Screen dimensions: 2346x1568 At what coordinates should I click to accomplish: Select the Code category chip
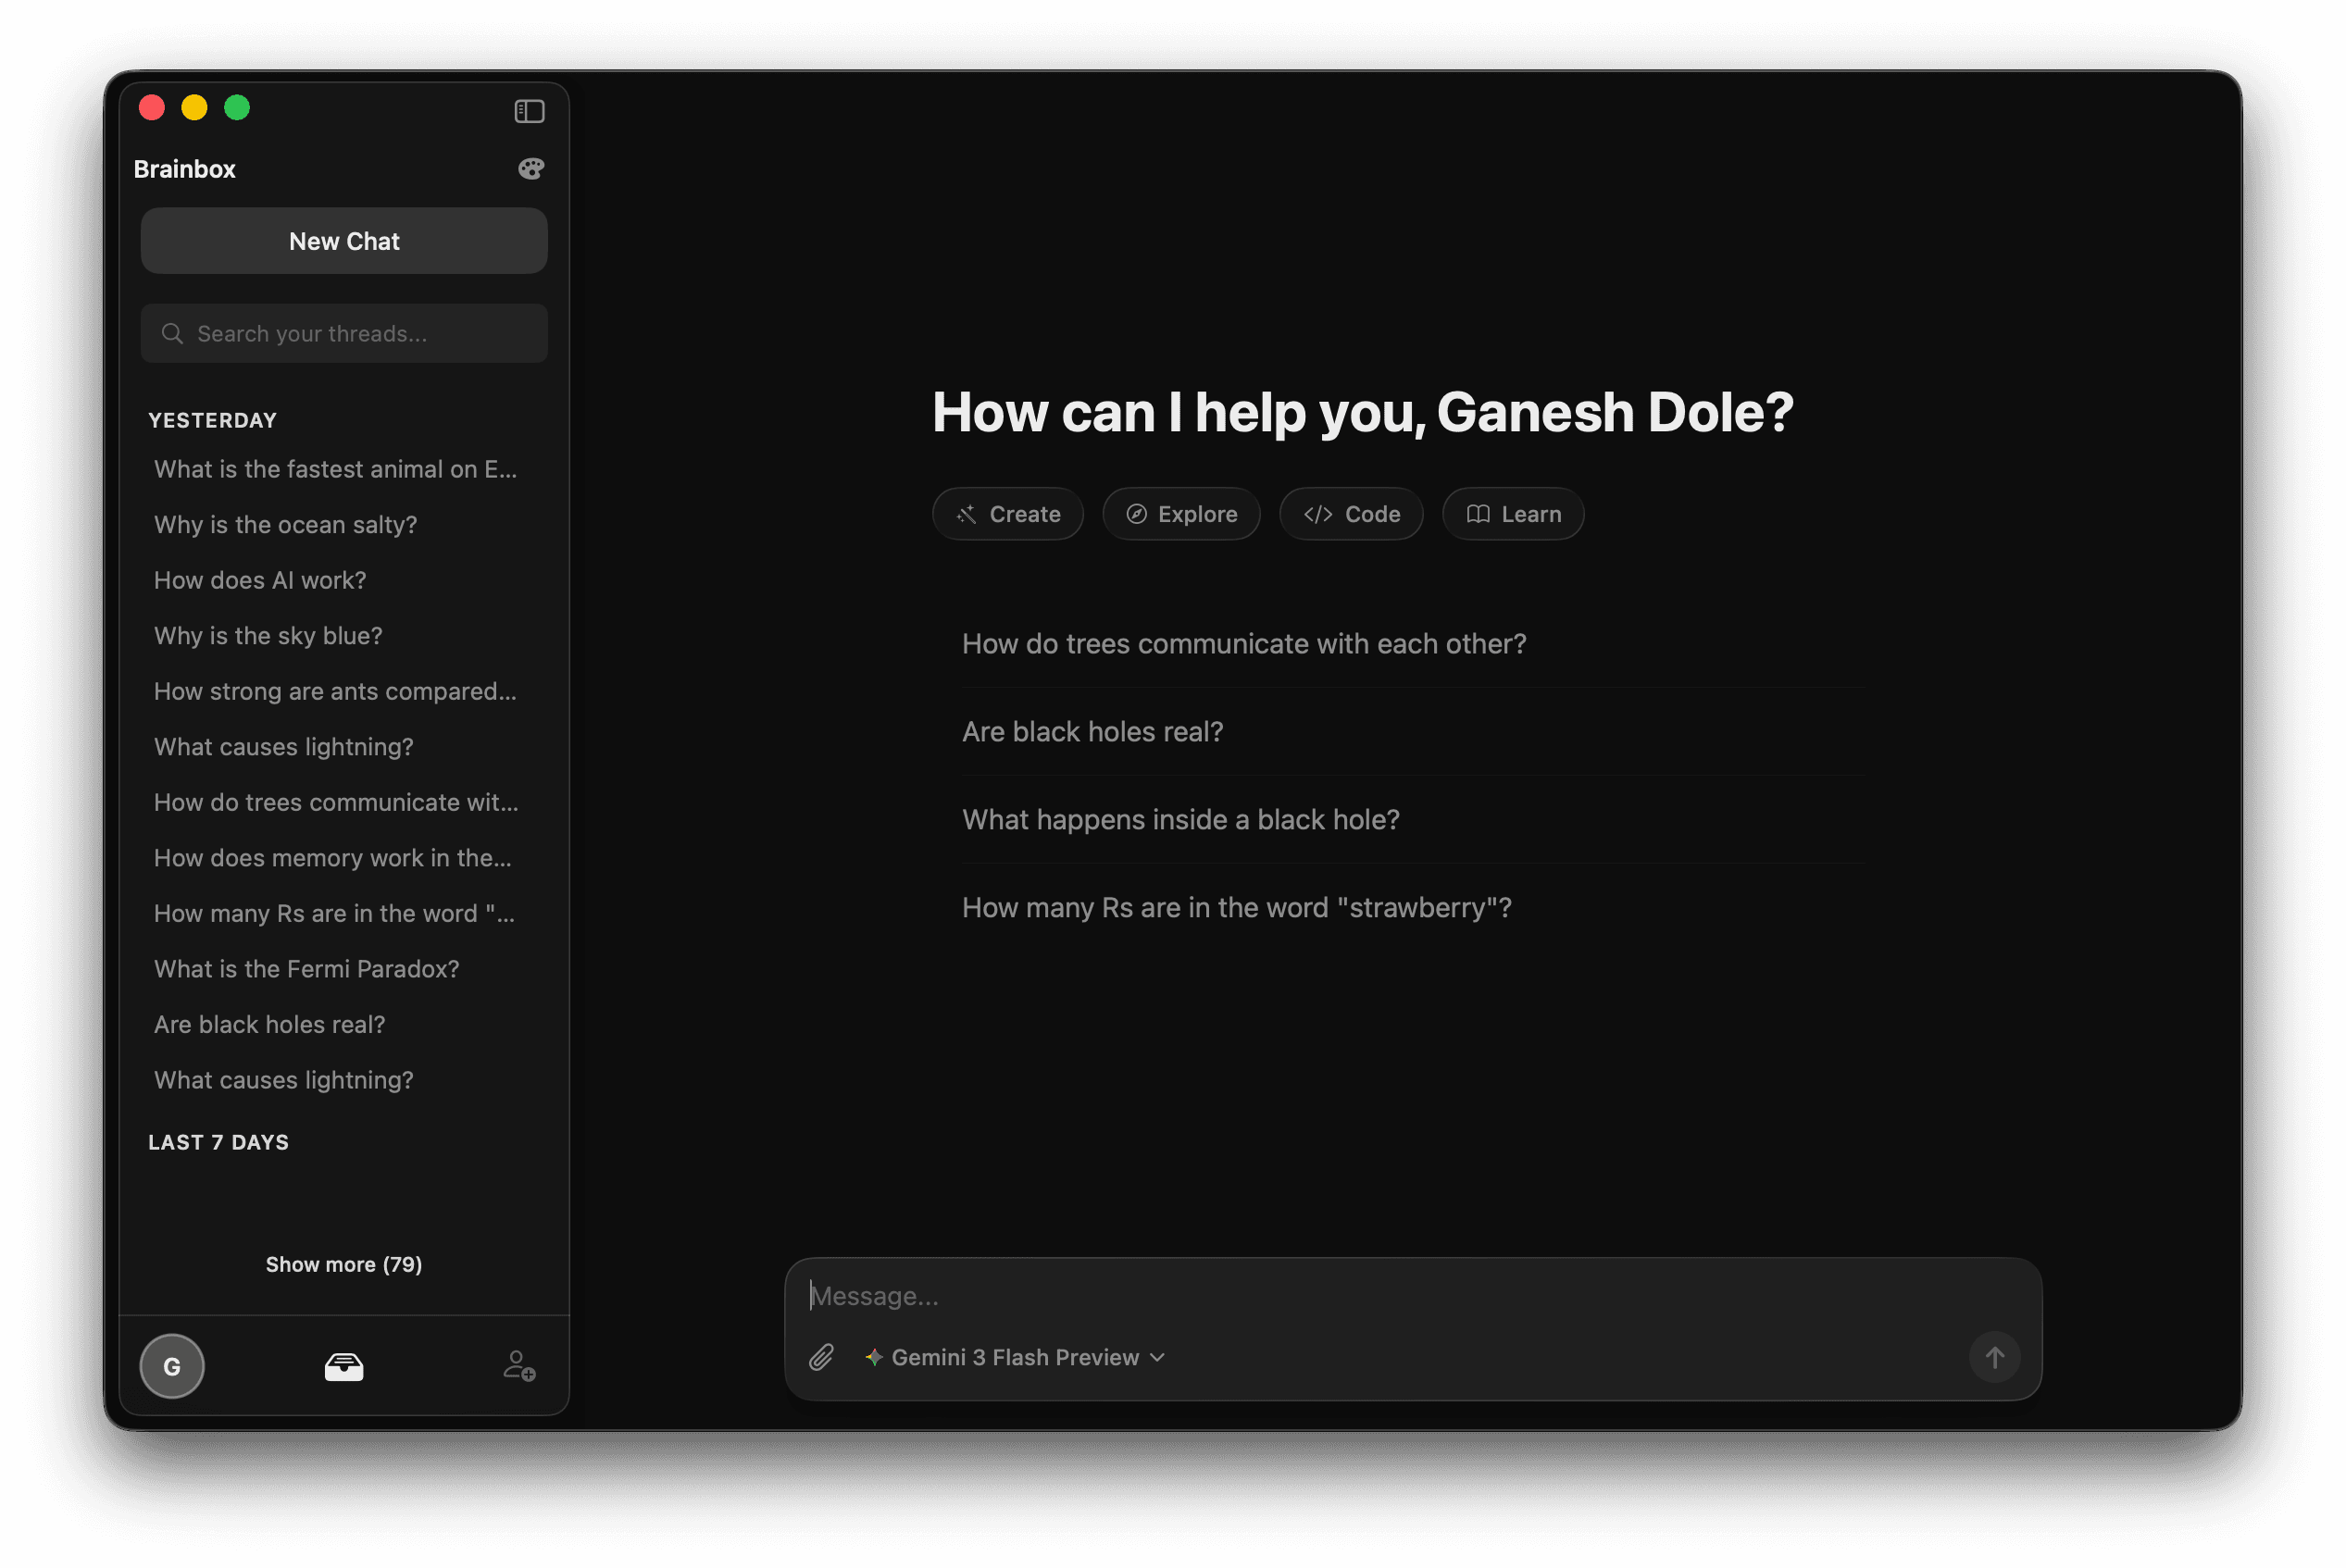coord(1351,514)
